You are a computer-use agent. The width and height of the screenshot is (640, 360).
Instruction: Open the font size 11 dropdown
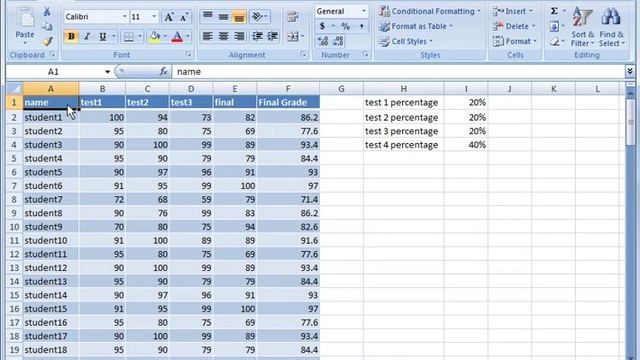[x=154, y=17]
